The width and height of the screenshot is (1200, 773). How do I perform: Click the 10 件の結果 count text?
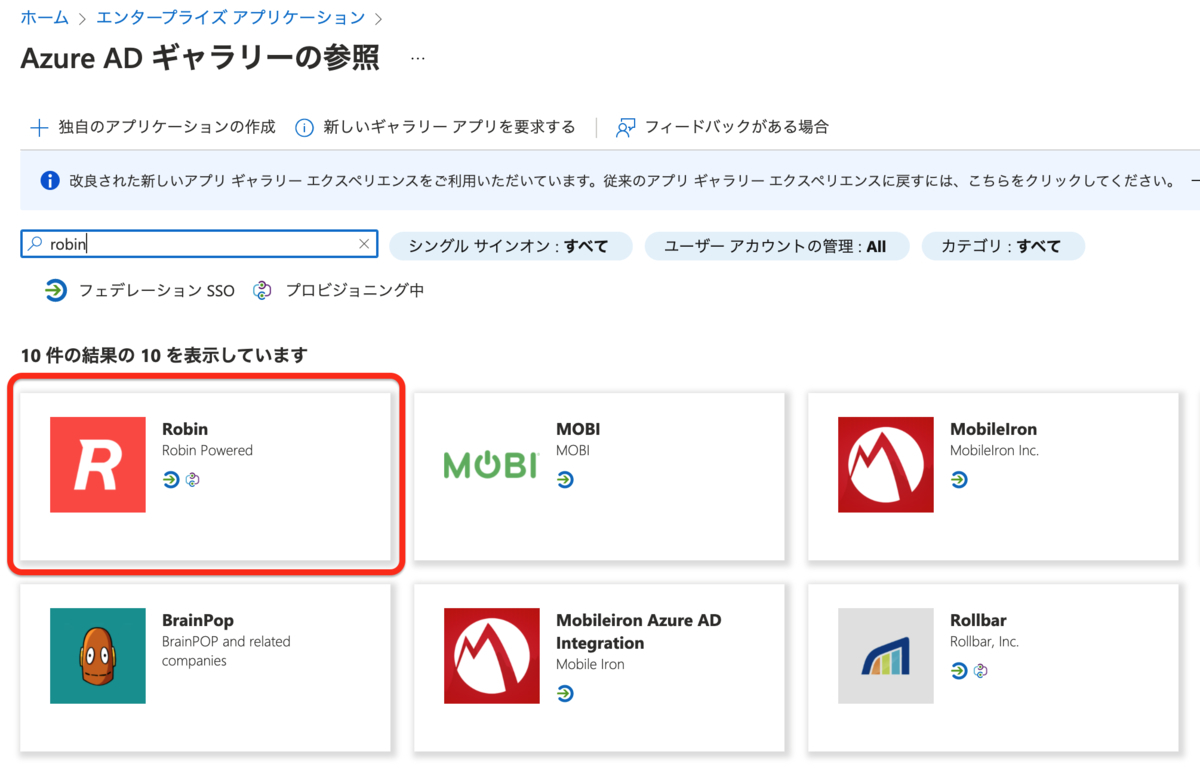[164, 355]
